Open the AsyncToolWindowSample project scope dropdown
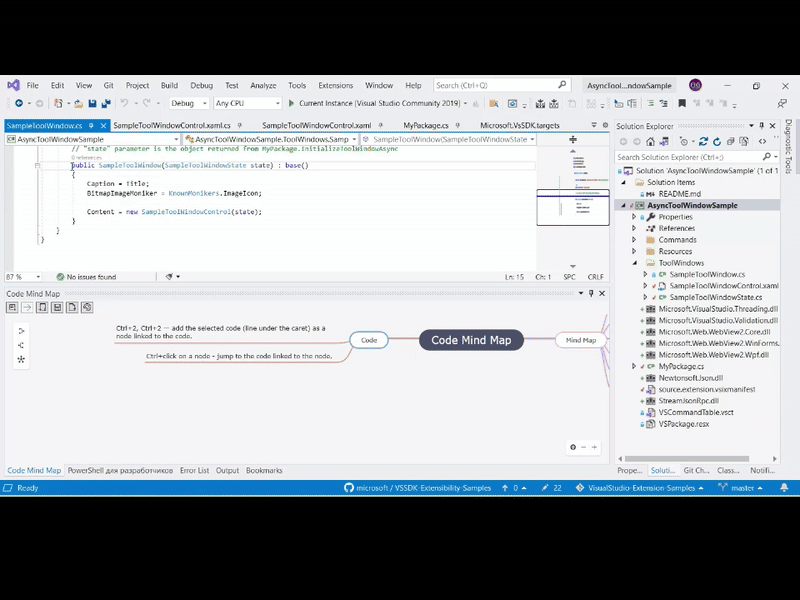The width and height of the screenshot is (800, 600). 92,139
